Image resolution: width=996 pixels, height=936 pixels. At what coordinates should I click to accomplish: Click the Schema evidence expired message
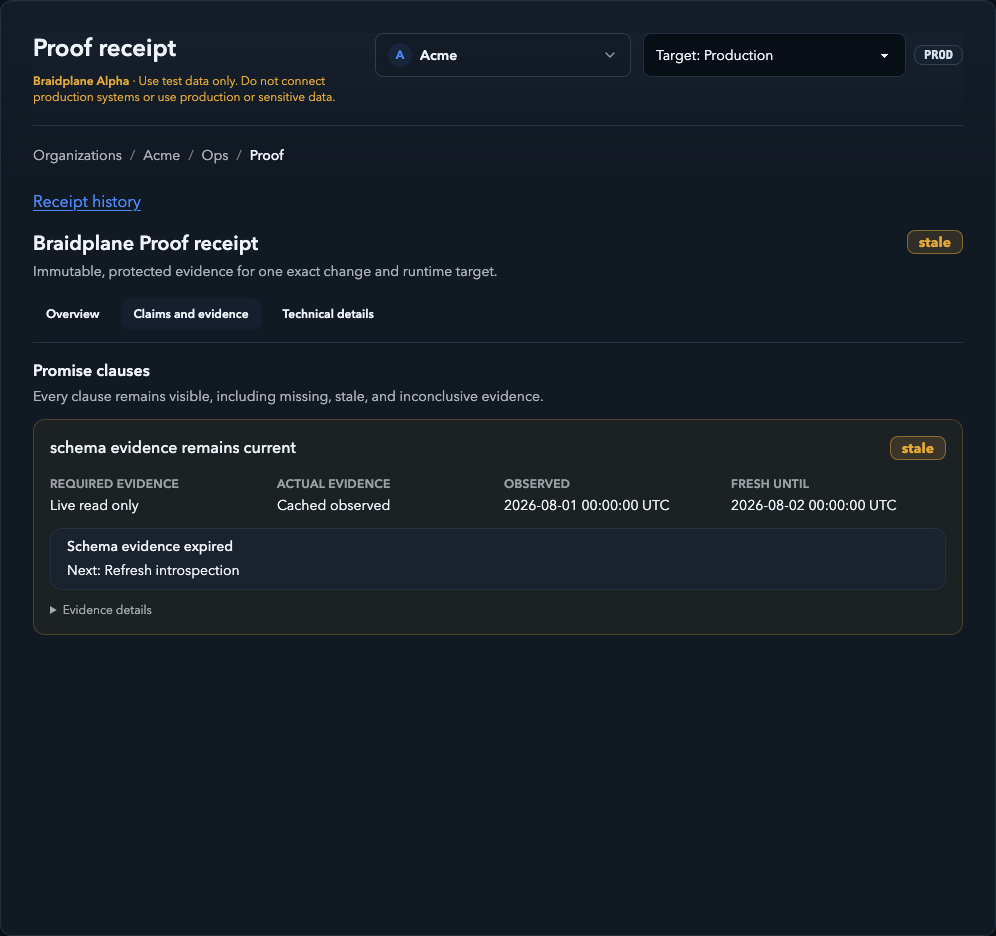[x=150, y=547]
